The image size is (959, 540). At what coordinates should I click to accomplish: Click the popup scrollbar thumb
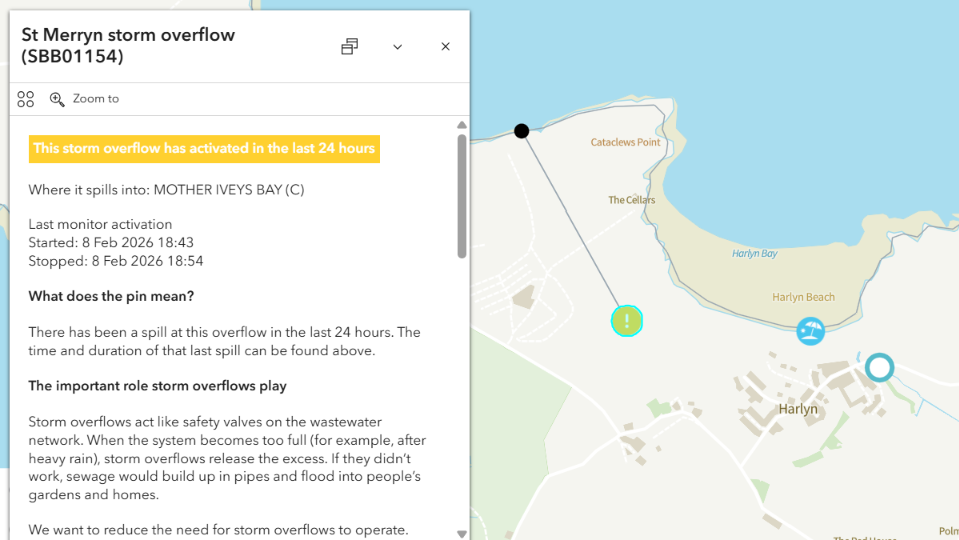[x=461, y=195]
